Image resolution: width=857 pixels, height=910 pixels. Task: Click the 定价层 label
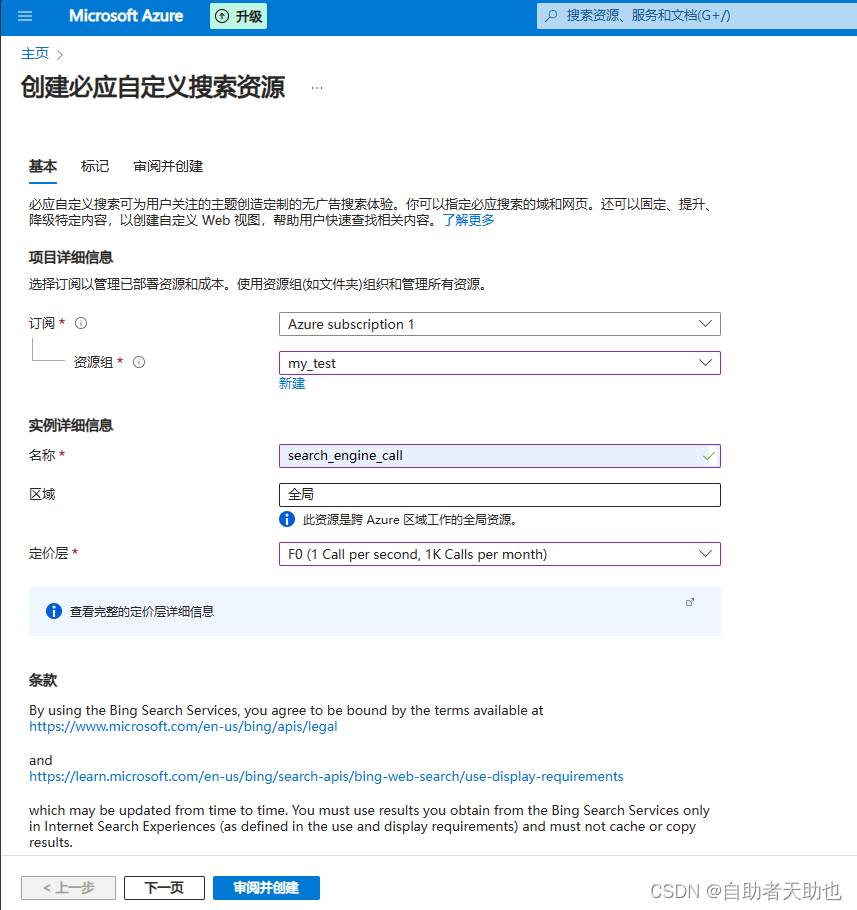pyautogui.click(x=49, y=553)
